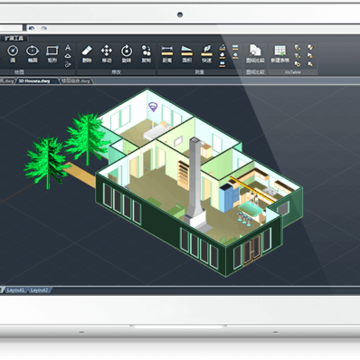Click the text 'A' tool icon

pos(68,47)
